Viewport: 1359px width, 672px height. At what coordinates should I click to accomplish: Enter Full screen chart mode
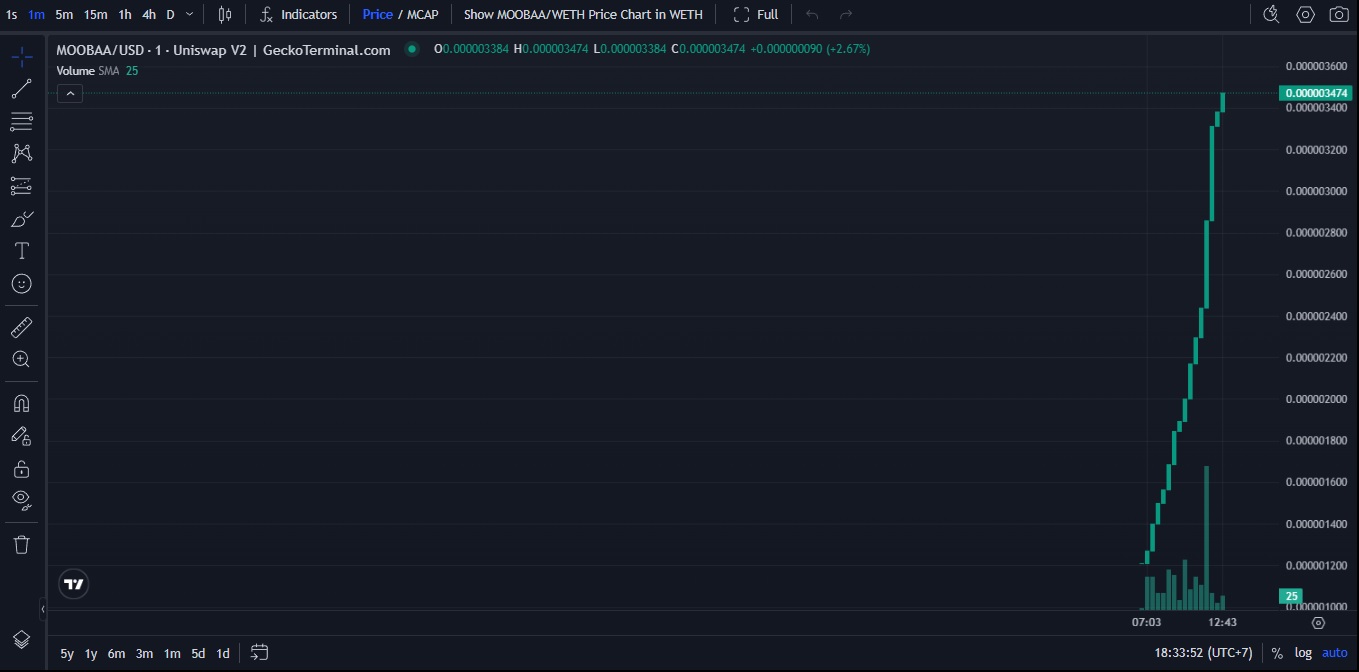coord(756,14)
